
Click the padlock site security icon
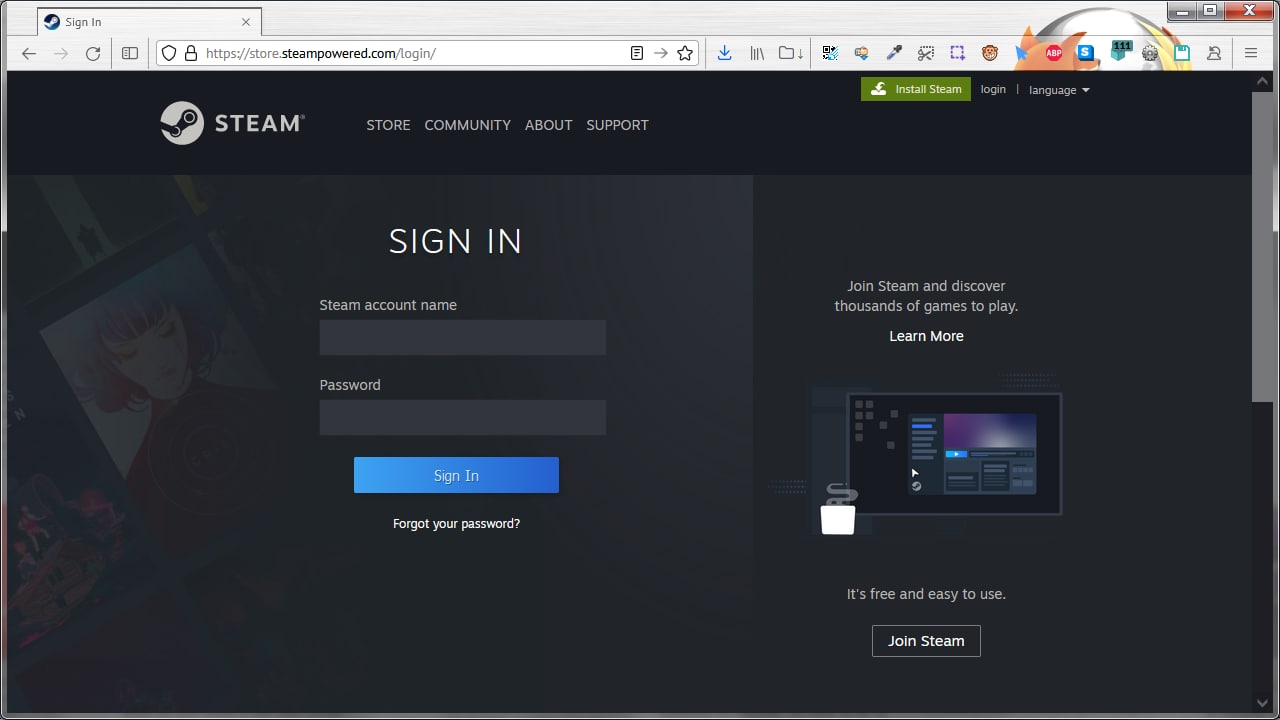[190, 53]
